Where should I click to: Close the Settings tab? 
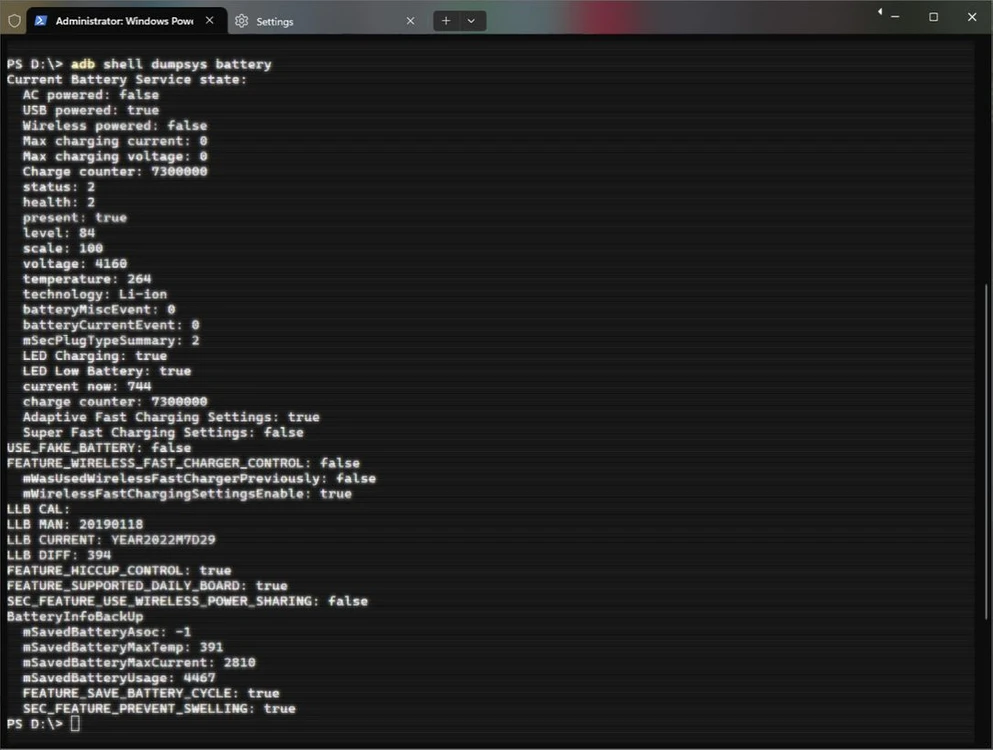(x=410, y=21)
